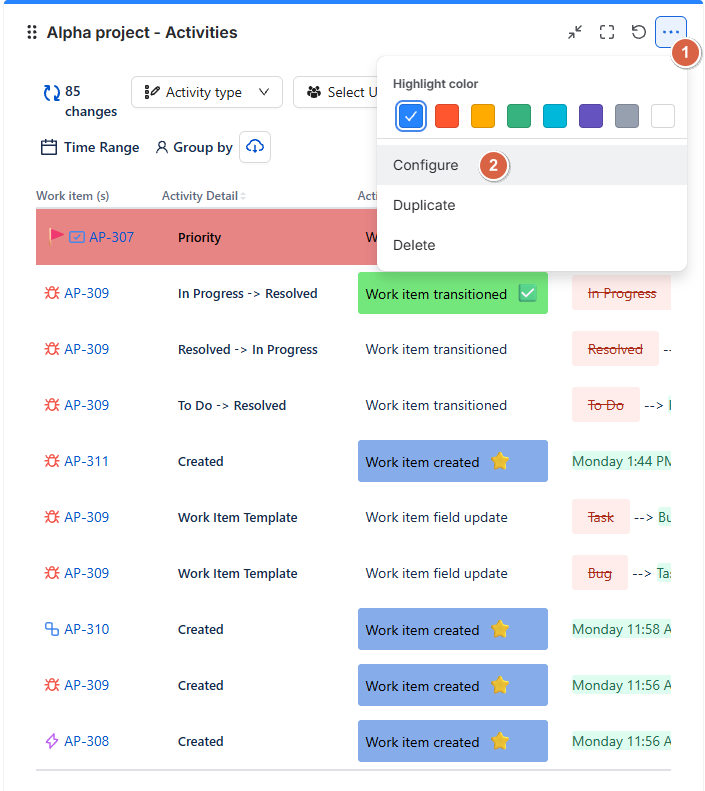Click the Monday 1:44 PM timestamp
The height and width of the screenshot is (791, 705).
tap(621, 461)
